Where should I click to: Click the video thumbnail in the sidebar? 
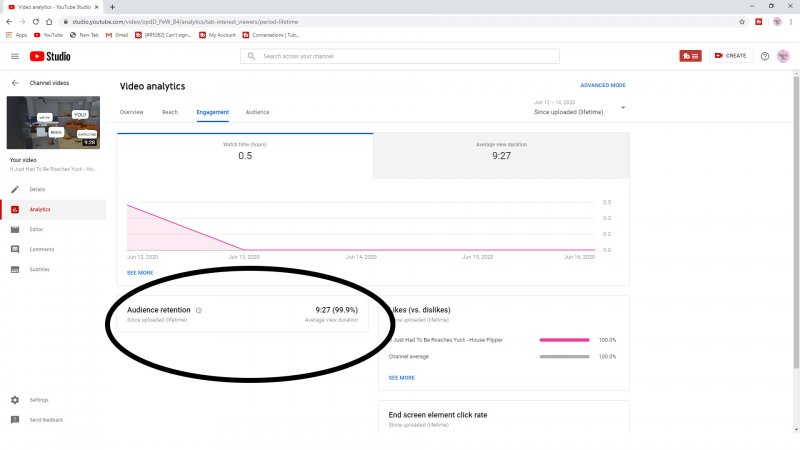coord(53,122)
